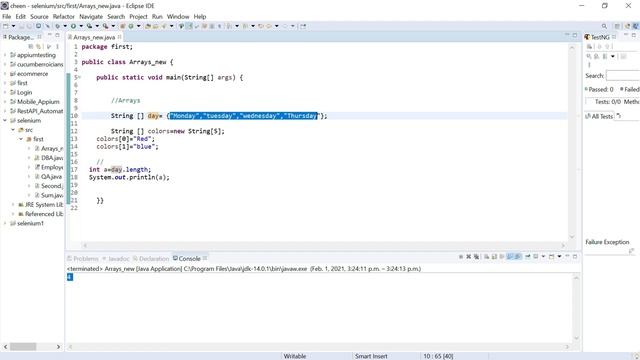This screenshot has width=640, height=360.
Task: Click Remove All Terminated Launches console icon
Action: coord(476,257)
